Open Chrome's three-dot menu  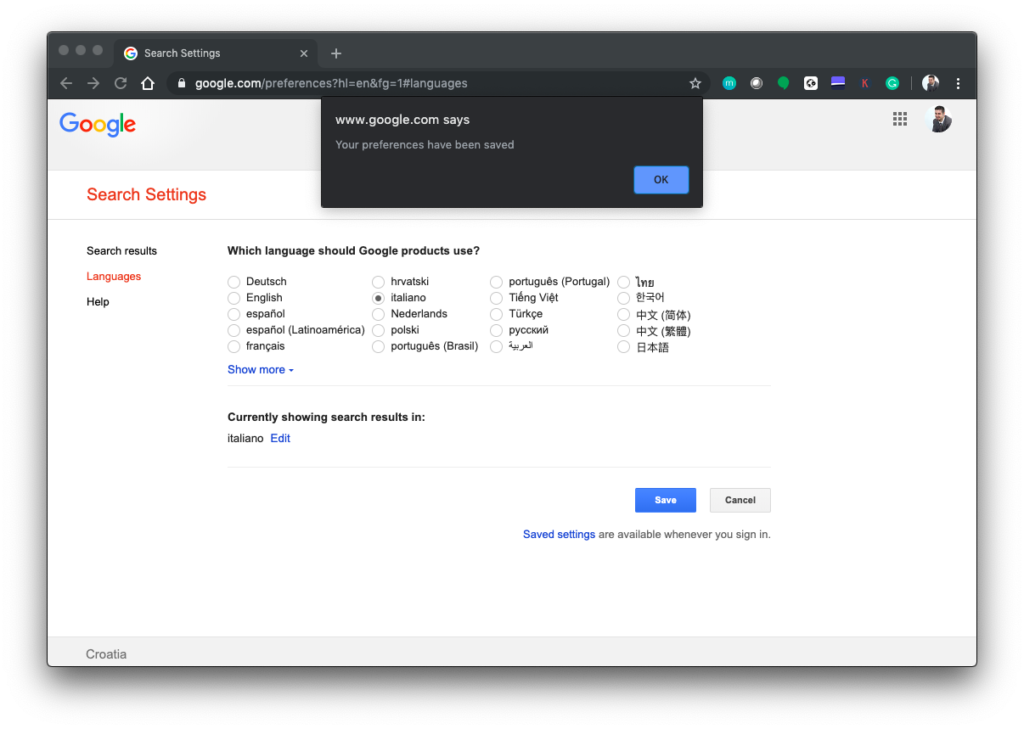click(x=958, y=84)
